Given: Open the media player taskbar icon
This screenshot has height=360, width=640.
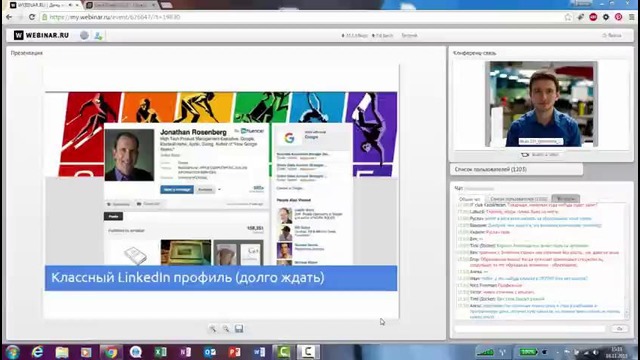Looking at the screenshot, I should tap(86, 352).
